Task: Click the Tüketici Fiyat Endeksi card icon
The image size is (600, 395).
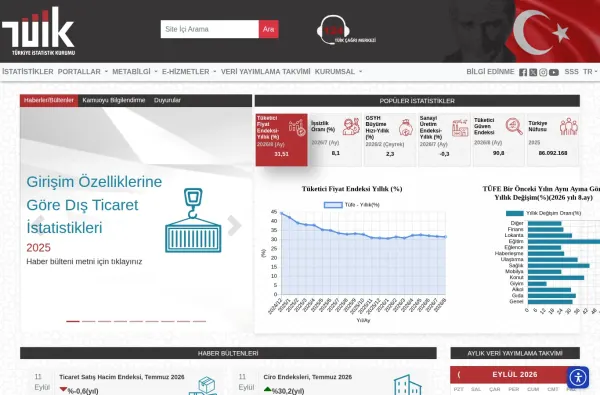Action: coord(297,127)
